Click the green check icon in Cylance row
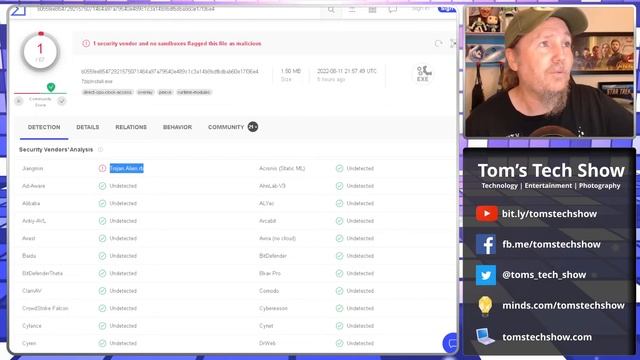 click(x=102, y=326)
